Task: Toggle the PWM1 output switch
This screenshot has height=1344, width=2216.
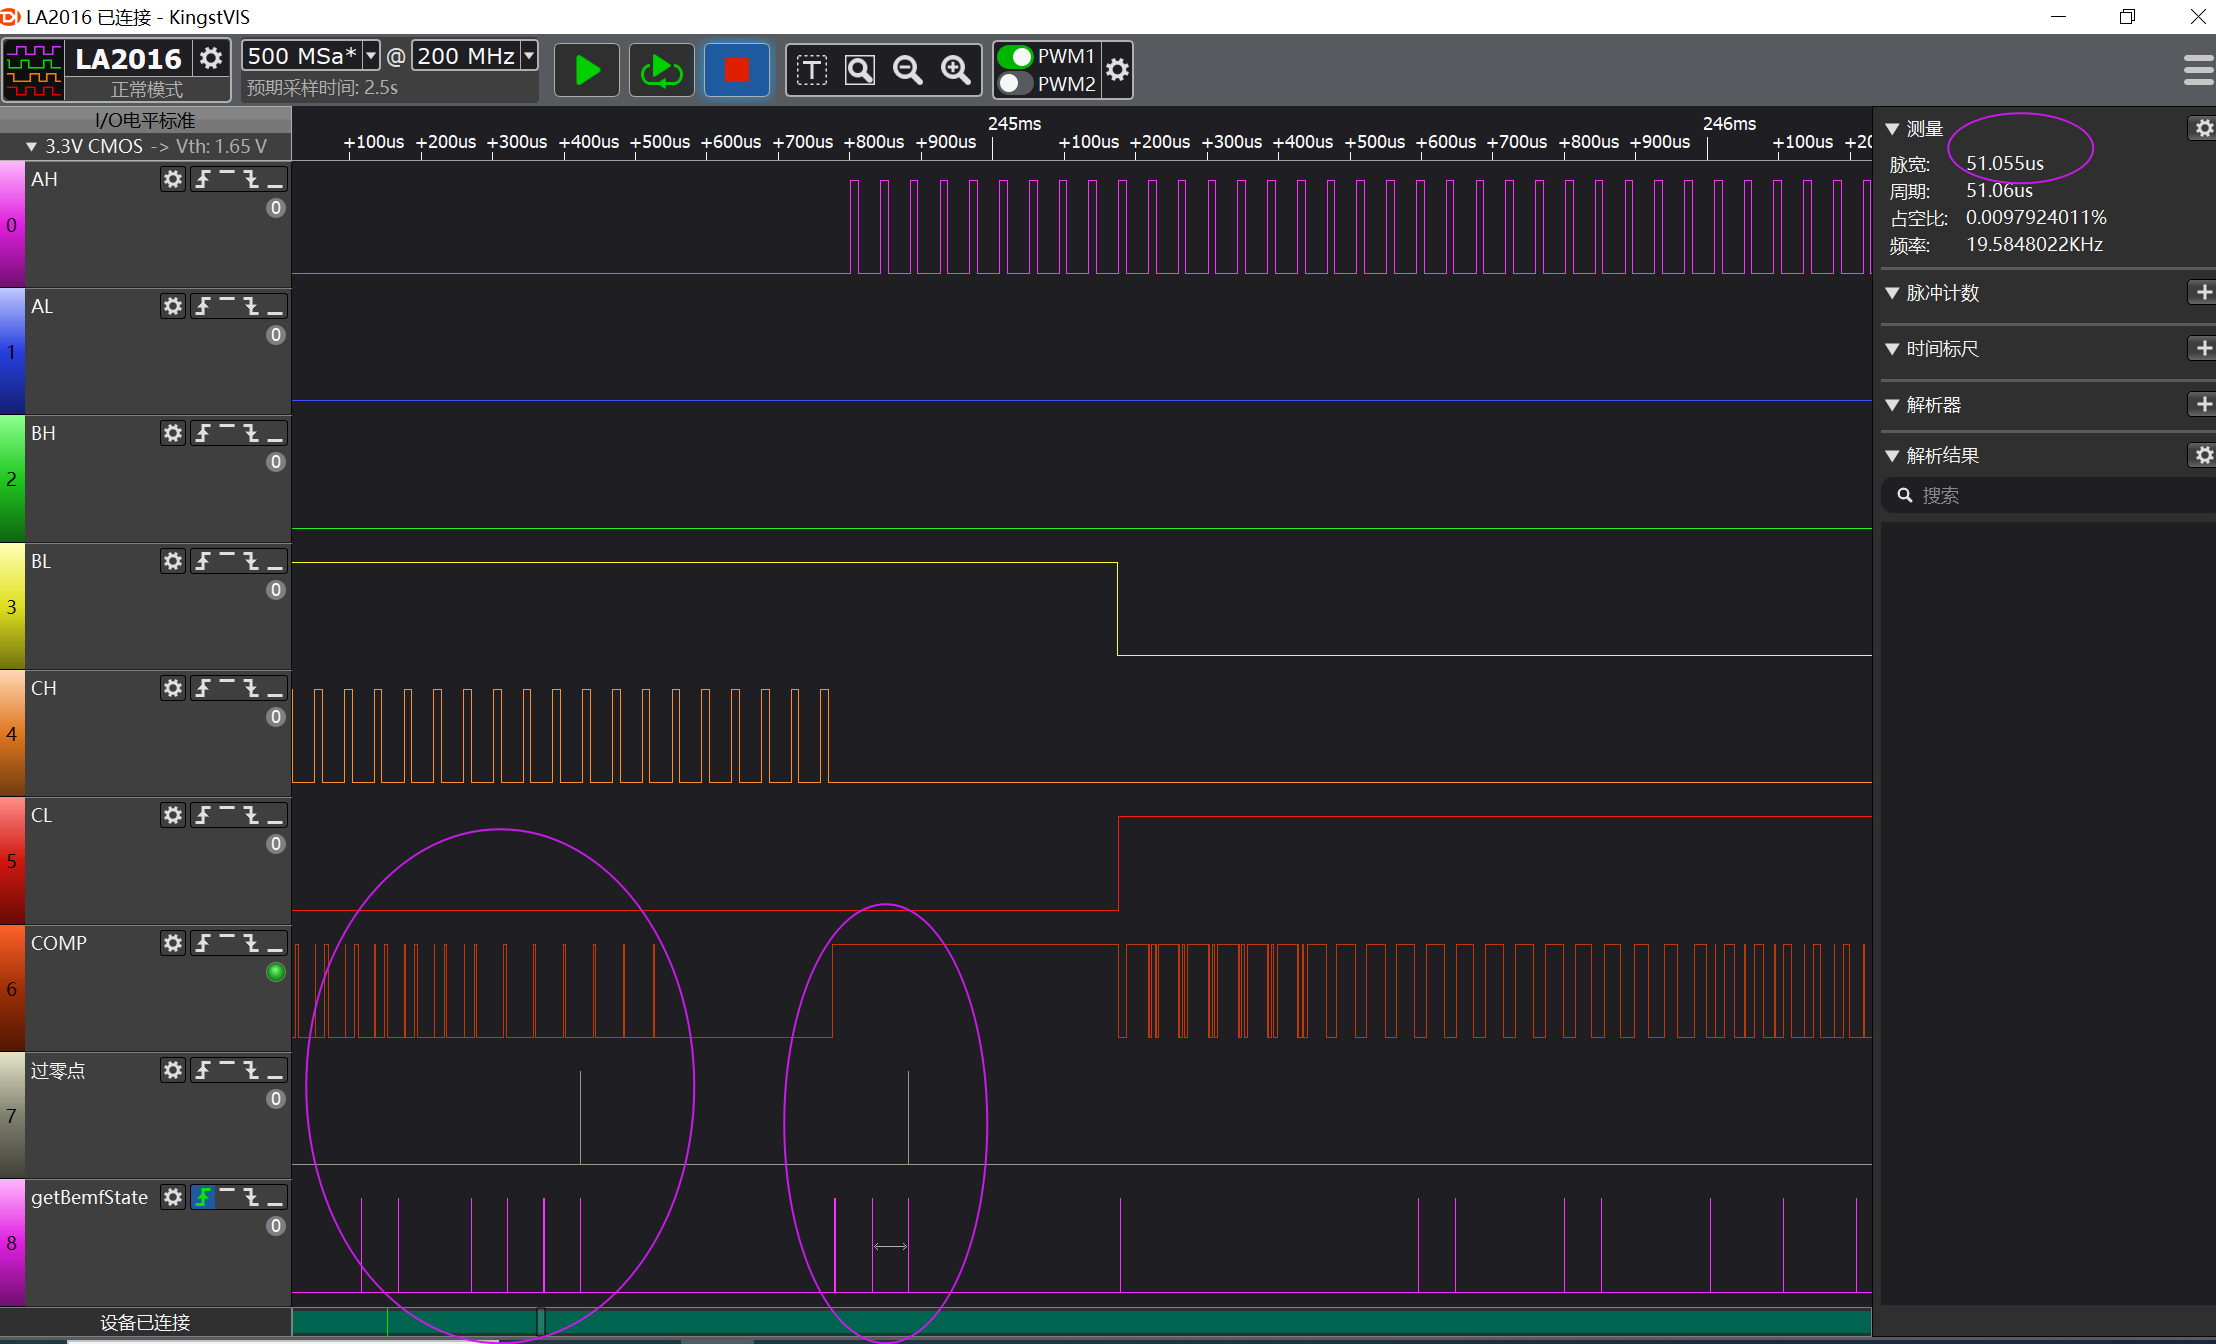Action: click(x=1016, y=56)
